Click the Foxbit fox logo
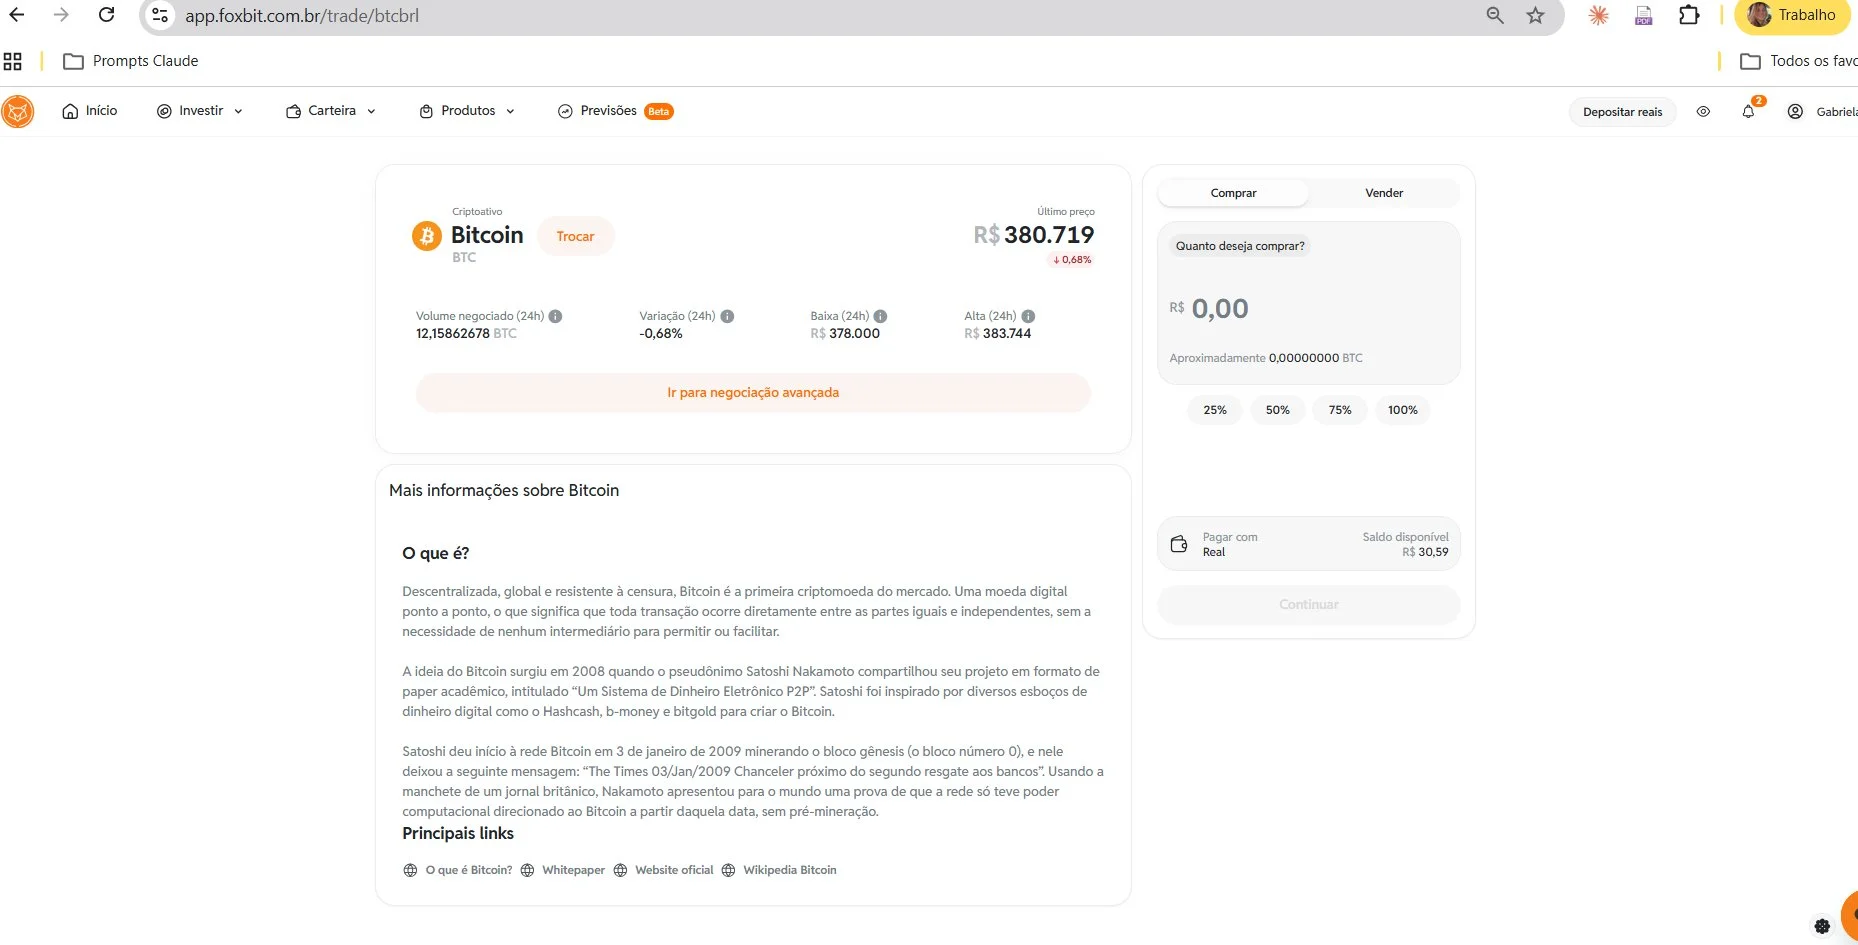The height and width of the screenshot is (945, 1858). pyautogui.click(x=17, y=111)
